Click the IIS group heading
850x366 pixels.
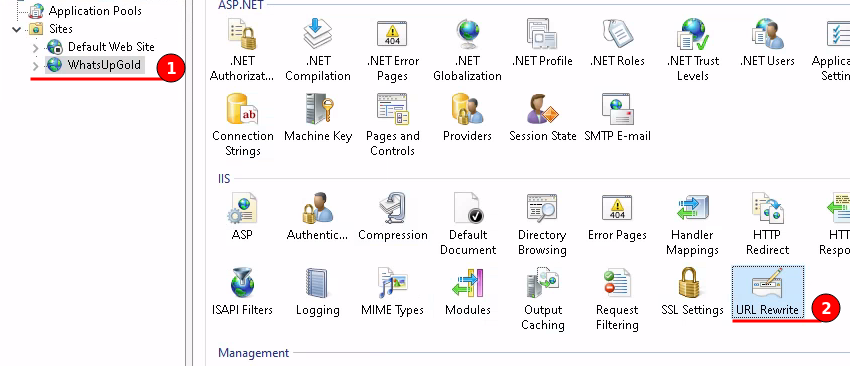click(x=224, y=179)
